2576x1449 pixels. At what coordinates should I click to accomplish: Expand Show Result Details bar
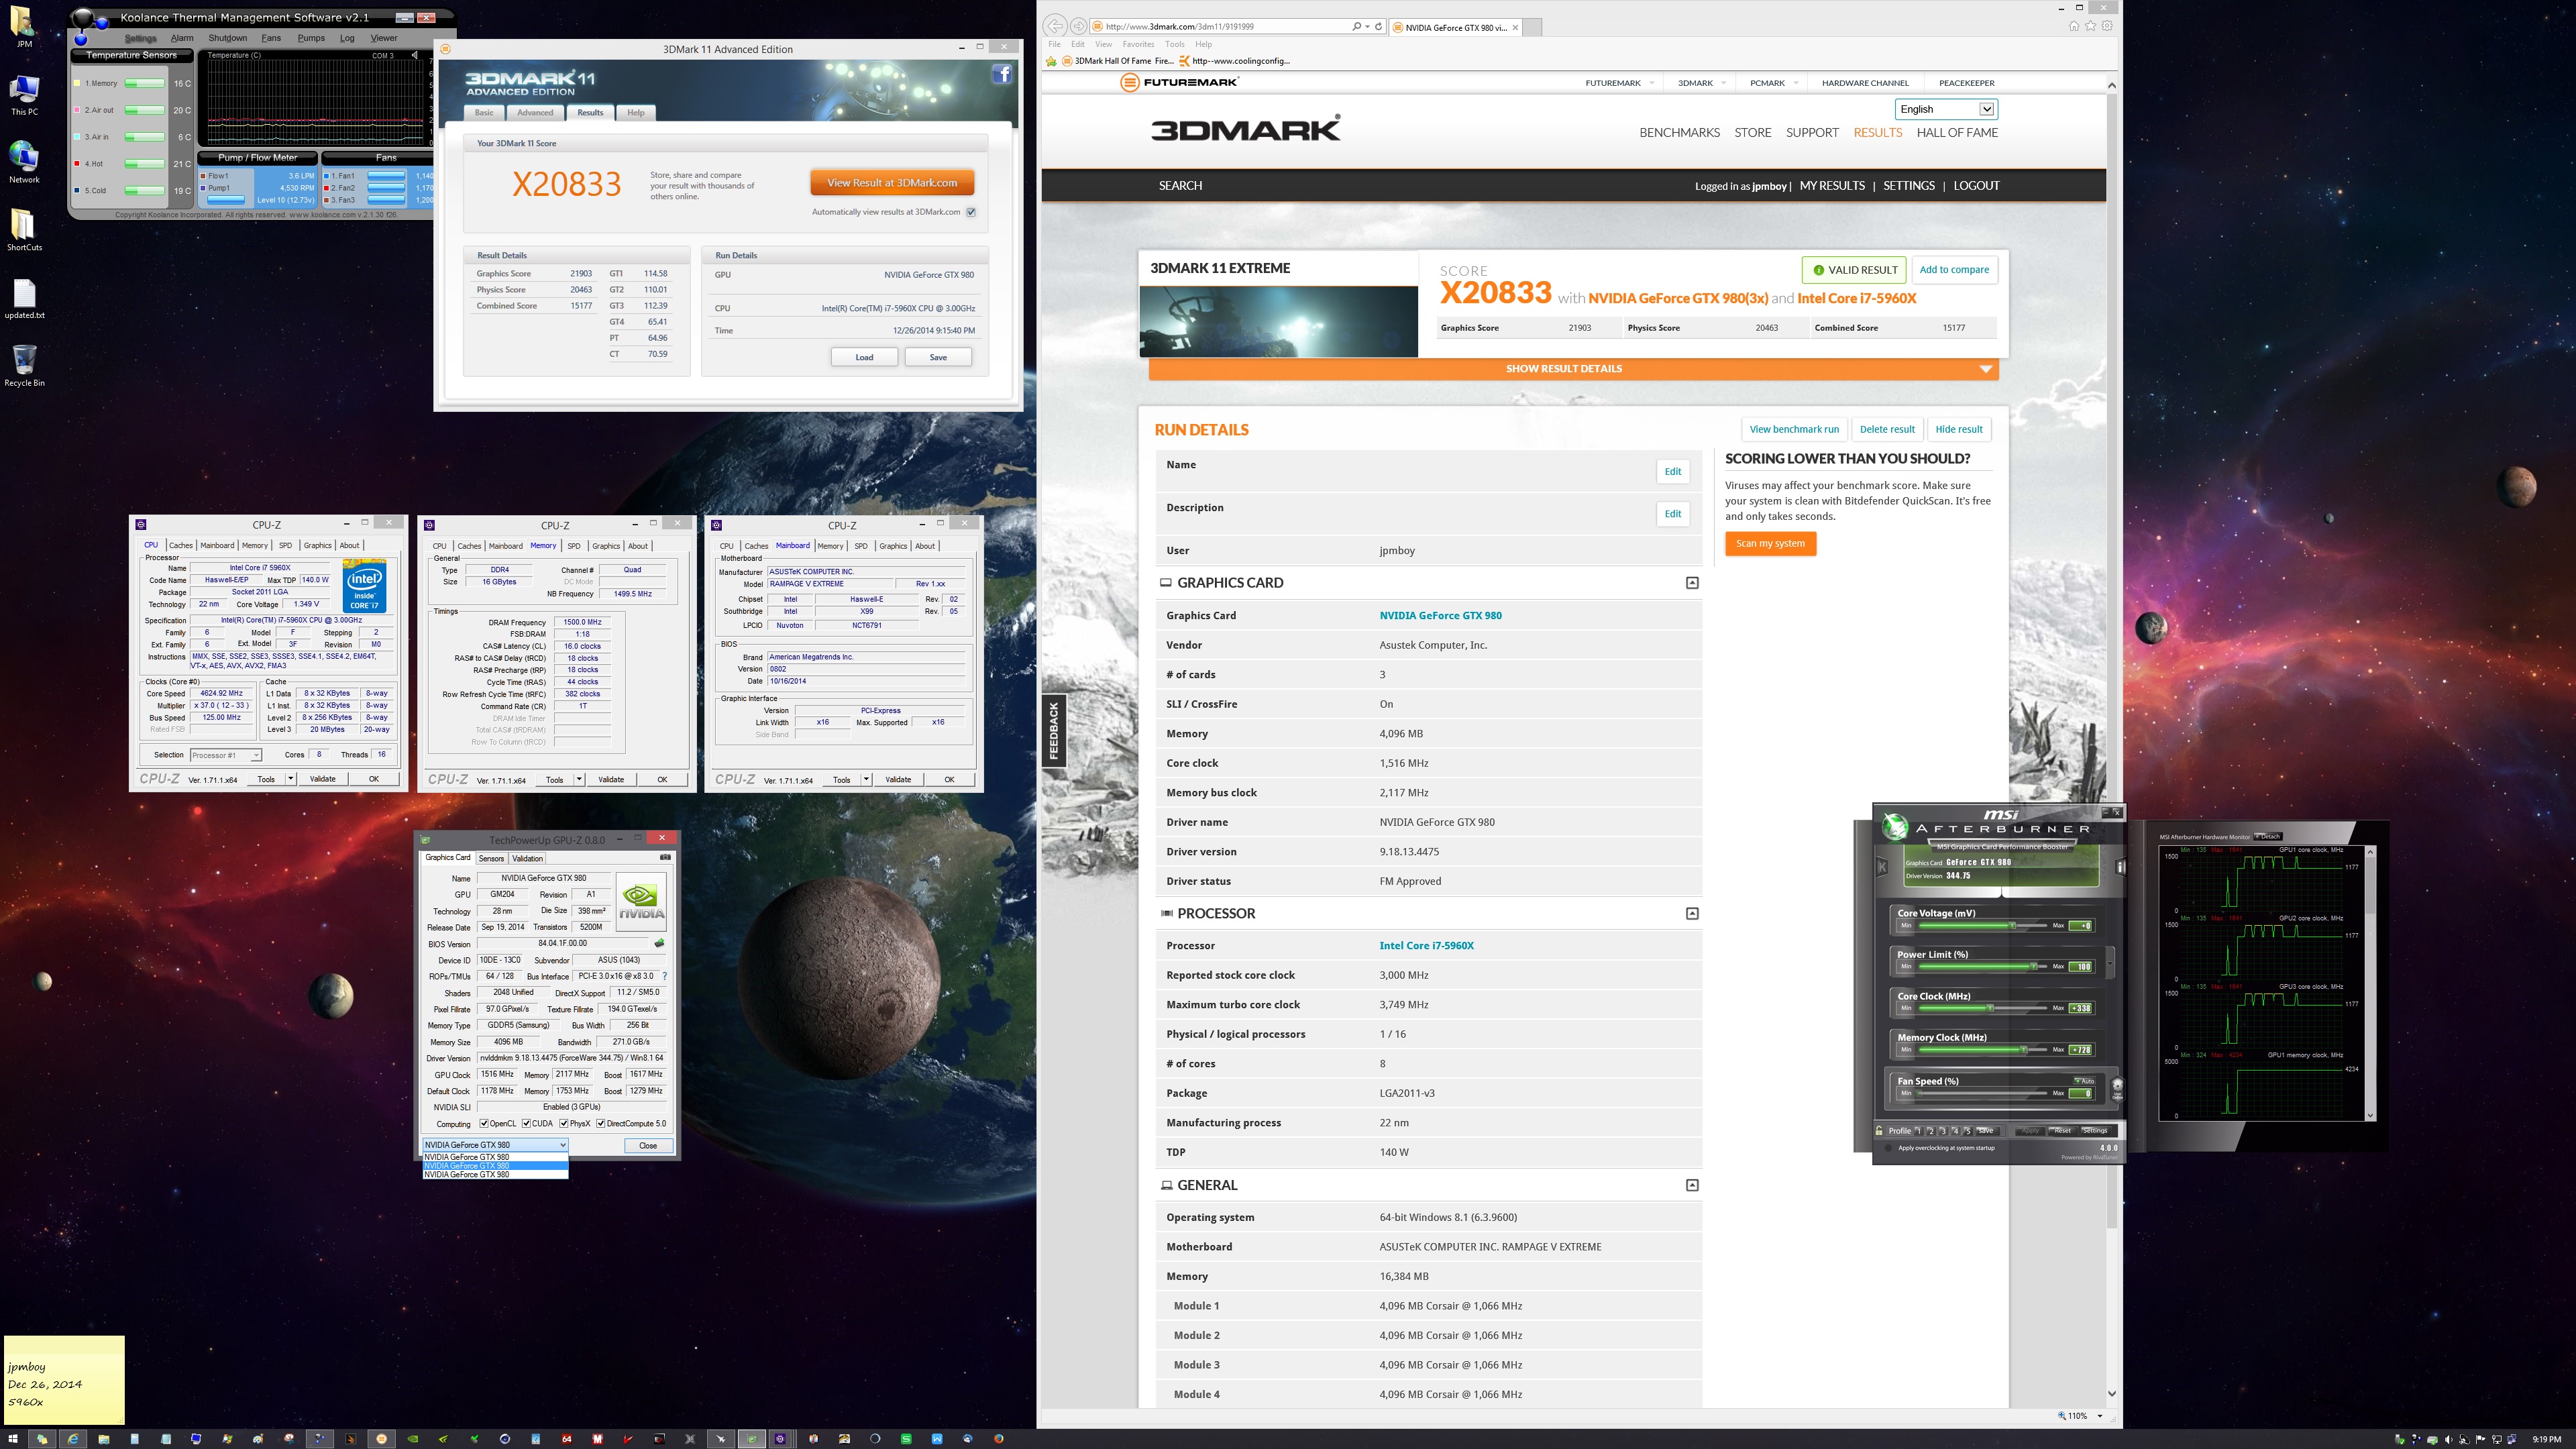1573,369
